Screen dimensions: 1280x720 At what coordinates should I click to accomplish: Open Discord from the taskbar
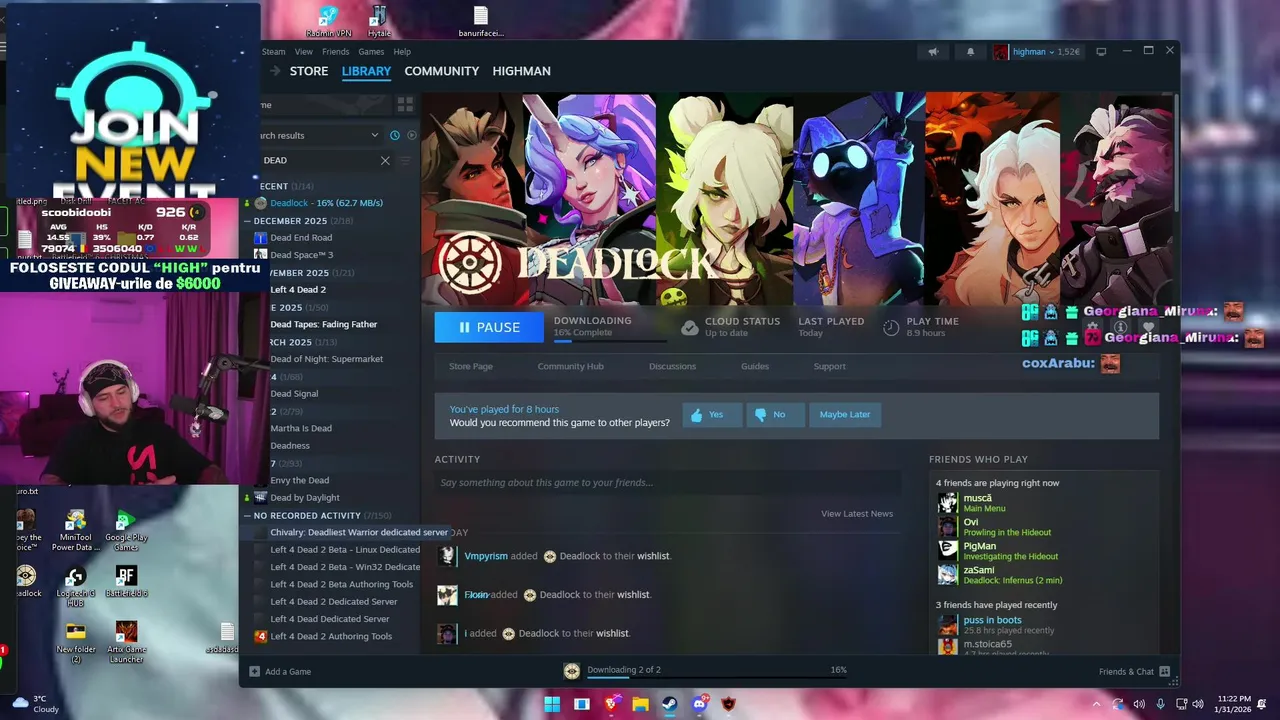click(700, 704)
